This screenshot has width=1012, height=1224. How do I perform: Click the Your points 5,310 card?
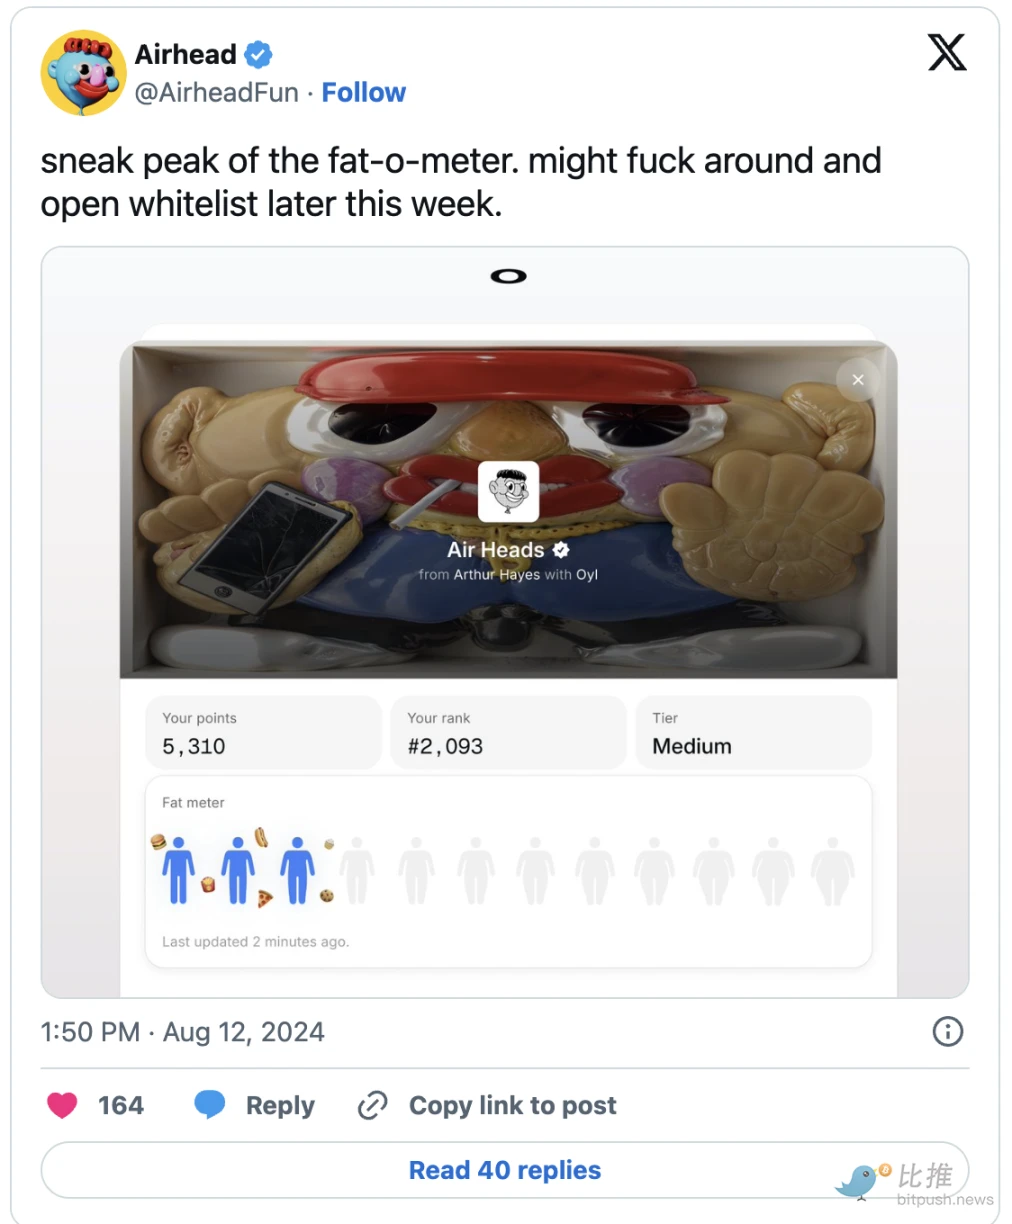pos(263,733)
